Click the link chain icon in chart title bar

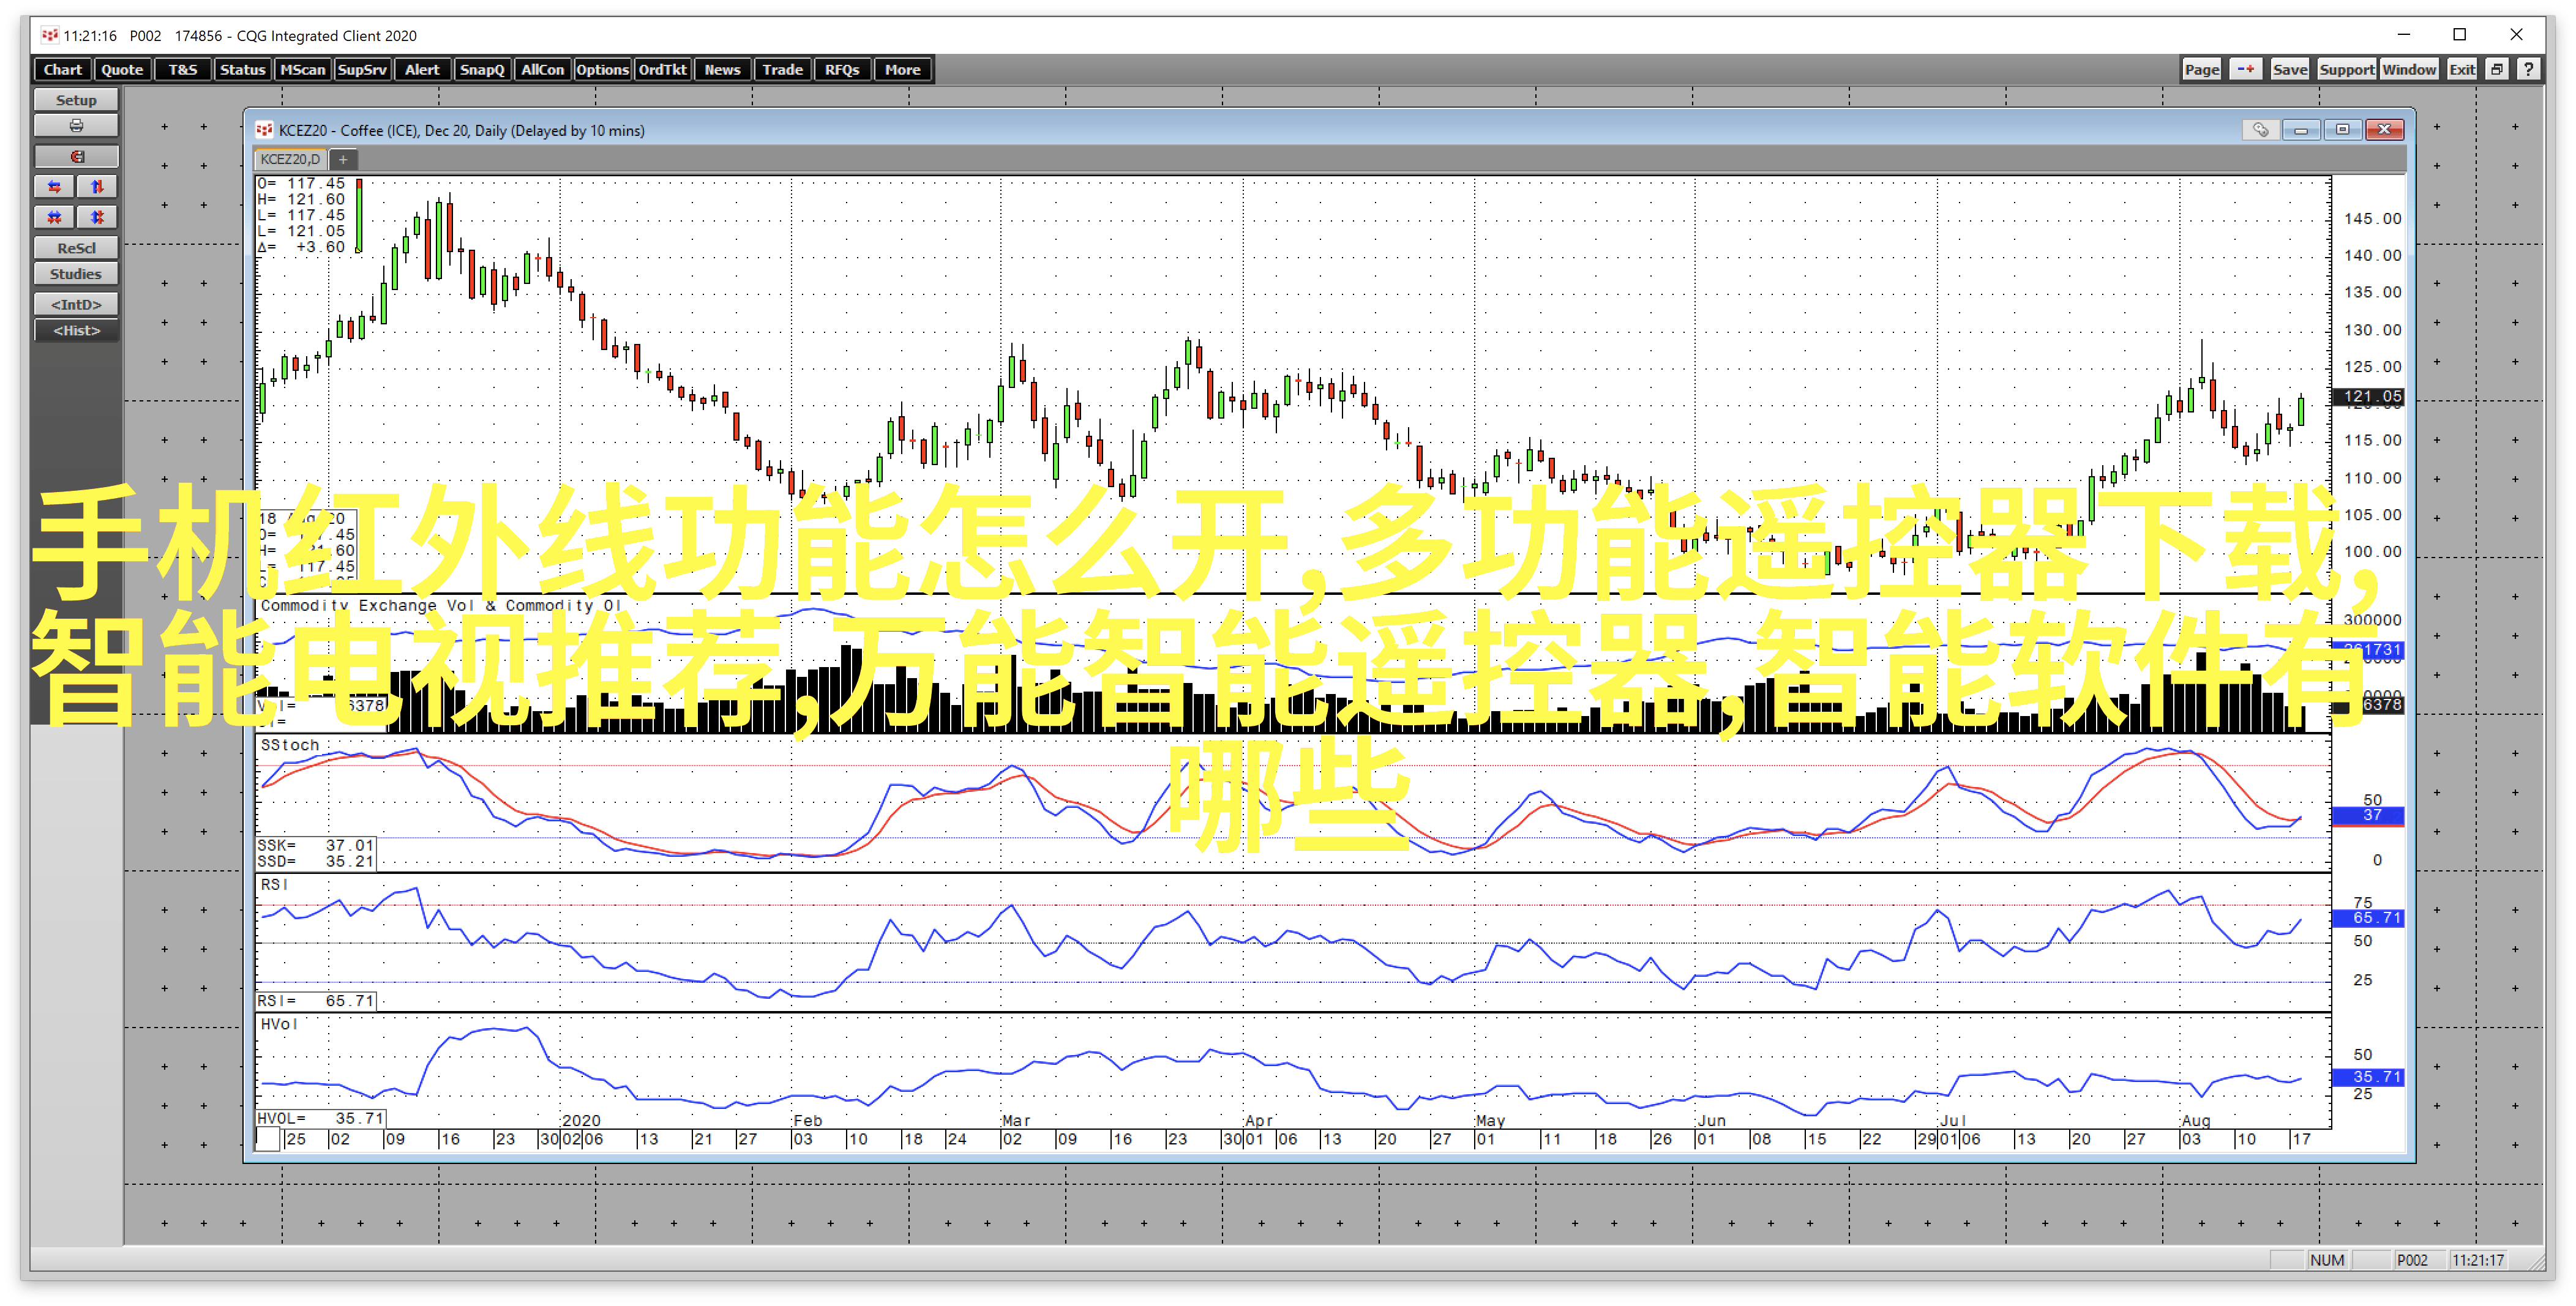coord(2261,130)
